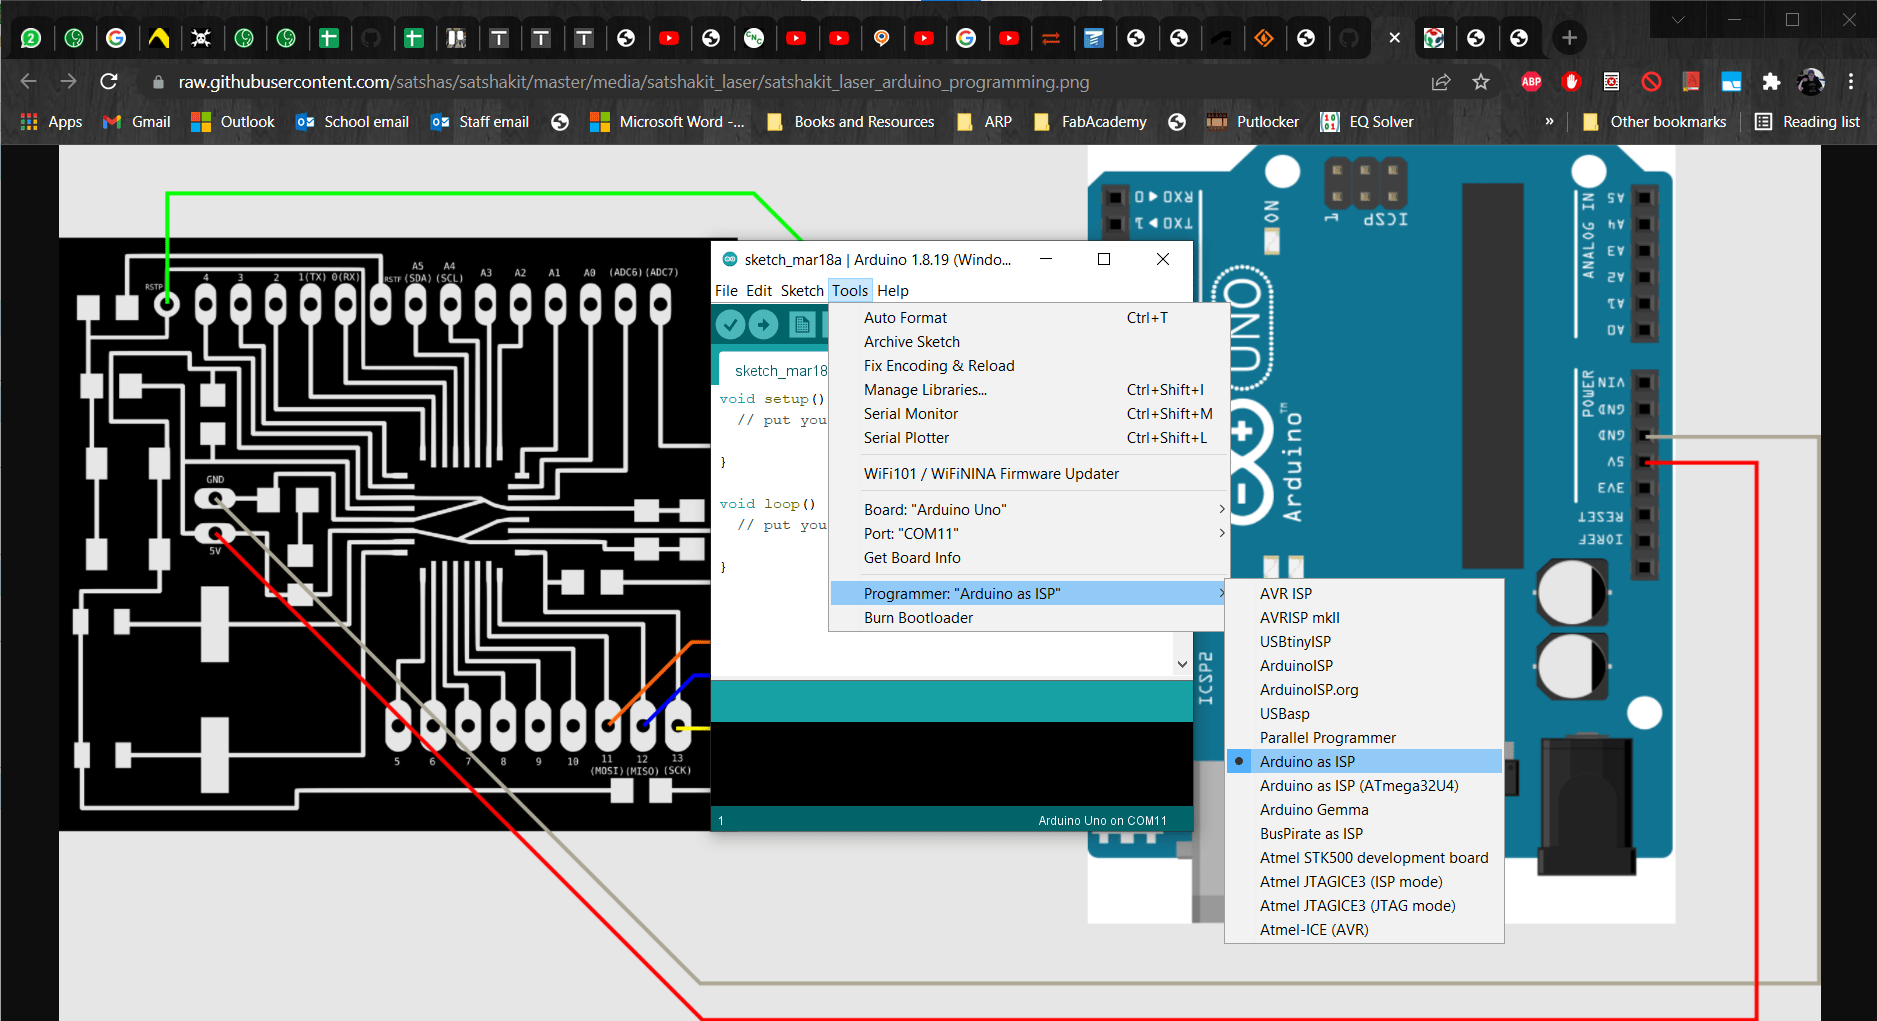
Task: Open the Outlook bookmark
Action: coord(232,121)
